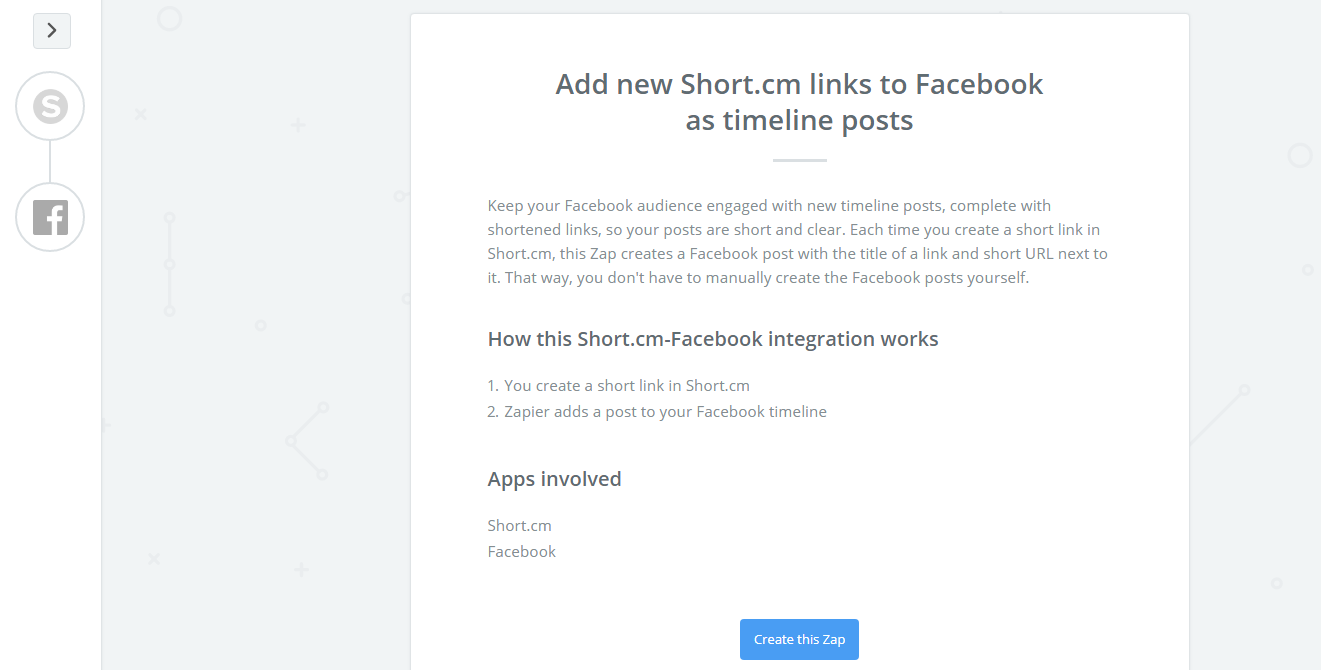Collapse the sidebar using the chevron control
The width and height of the screenshot is (1321, 670).
coord(51,31)
